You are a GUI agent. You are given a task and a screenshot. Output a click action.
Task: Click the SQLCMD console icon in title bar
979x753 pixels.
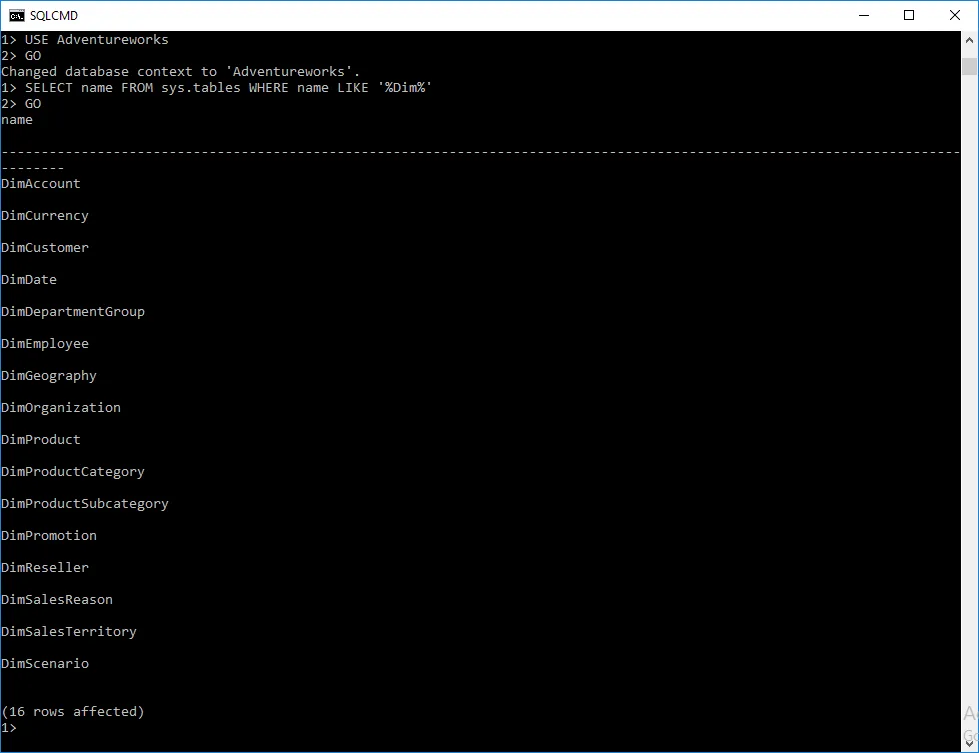click(x=17, y=15)
